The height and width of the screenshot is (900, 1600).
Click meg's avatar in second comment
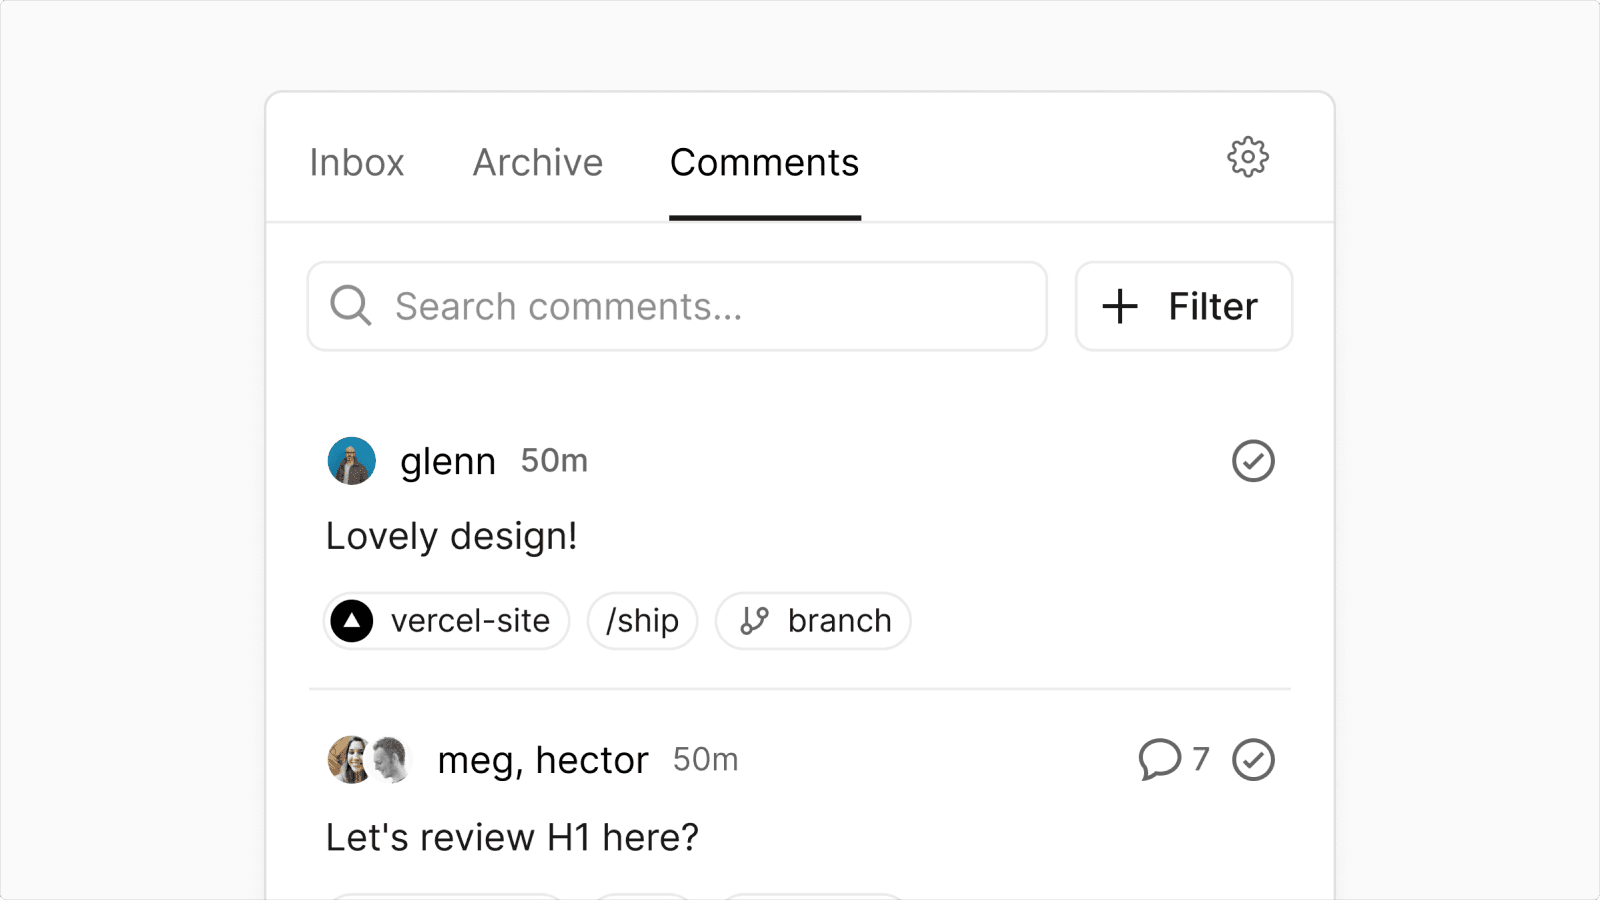(346, 760)
